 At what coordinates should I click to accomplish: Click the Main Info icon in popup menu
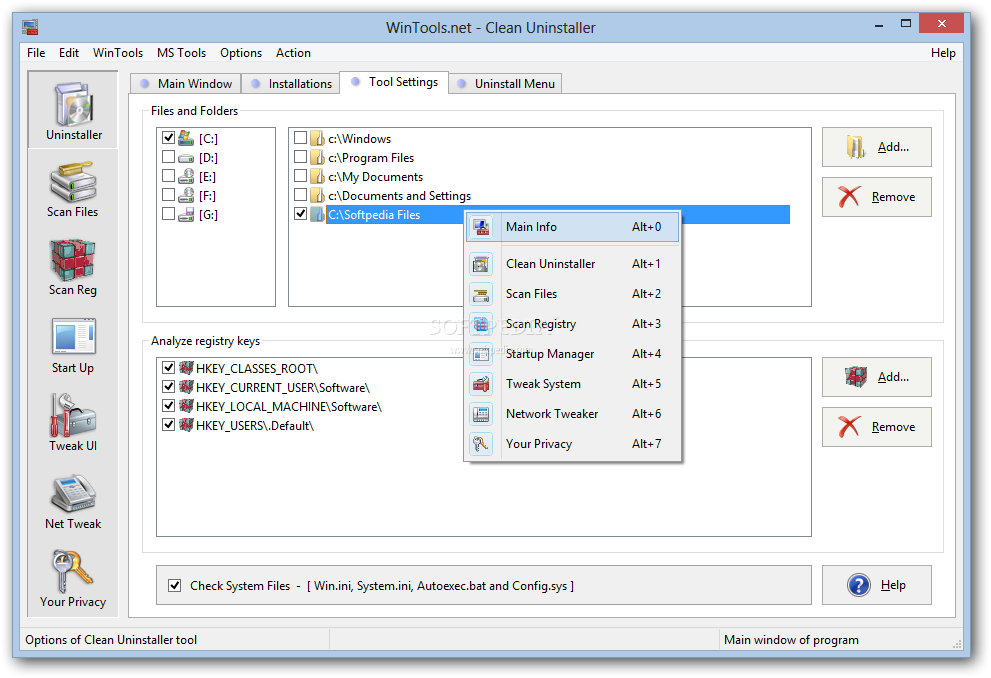482,227
